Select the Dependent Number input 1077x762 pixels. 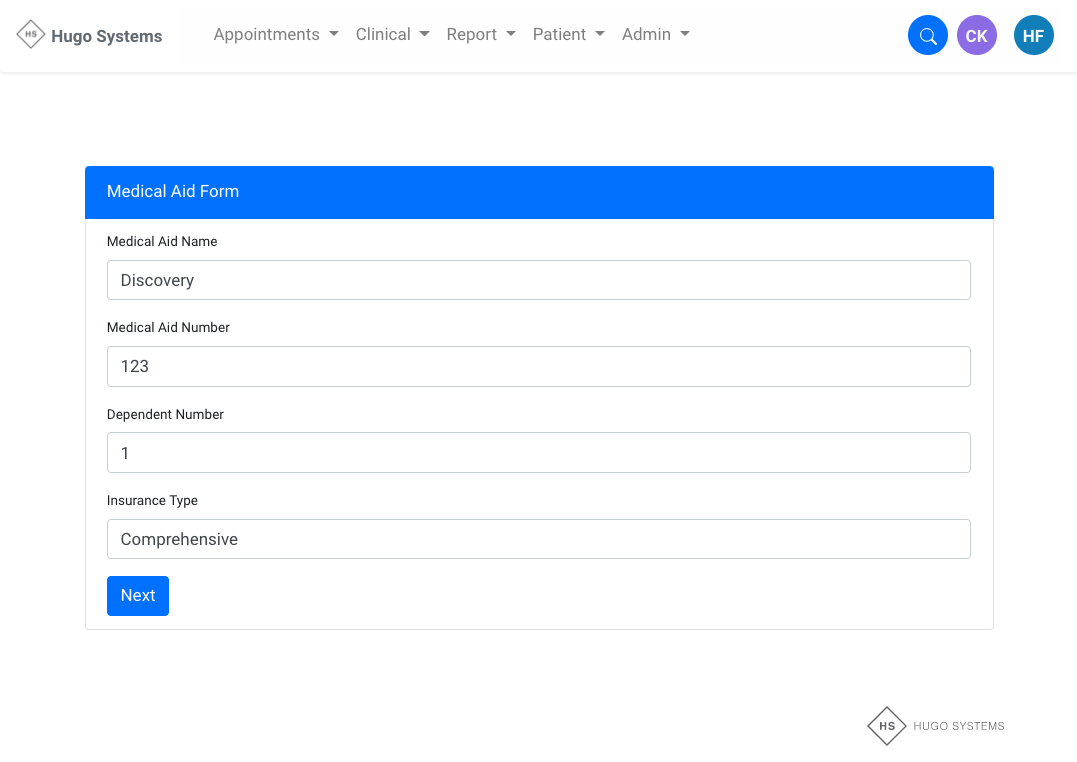538,453
